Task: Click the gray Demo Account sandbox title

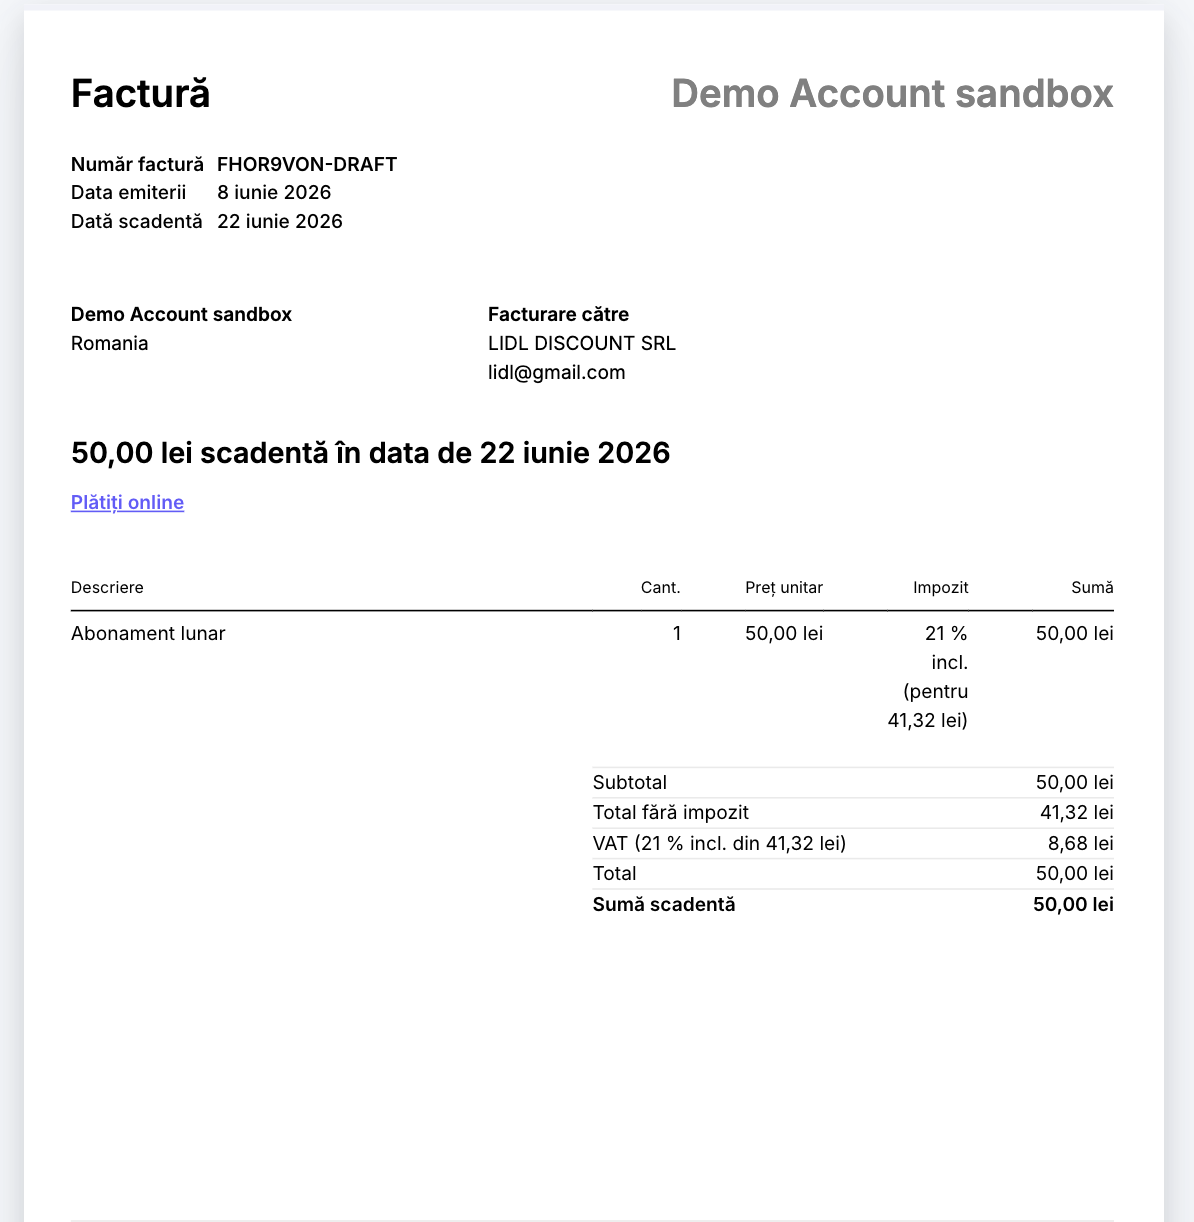Action: point(892,93)
